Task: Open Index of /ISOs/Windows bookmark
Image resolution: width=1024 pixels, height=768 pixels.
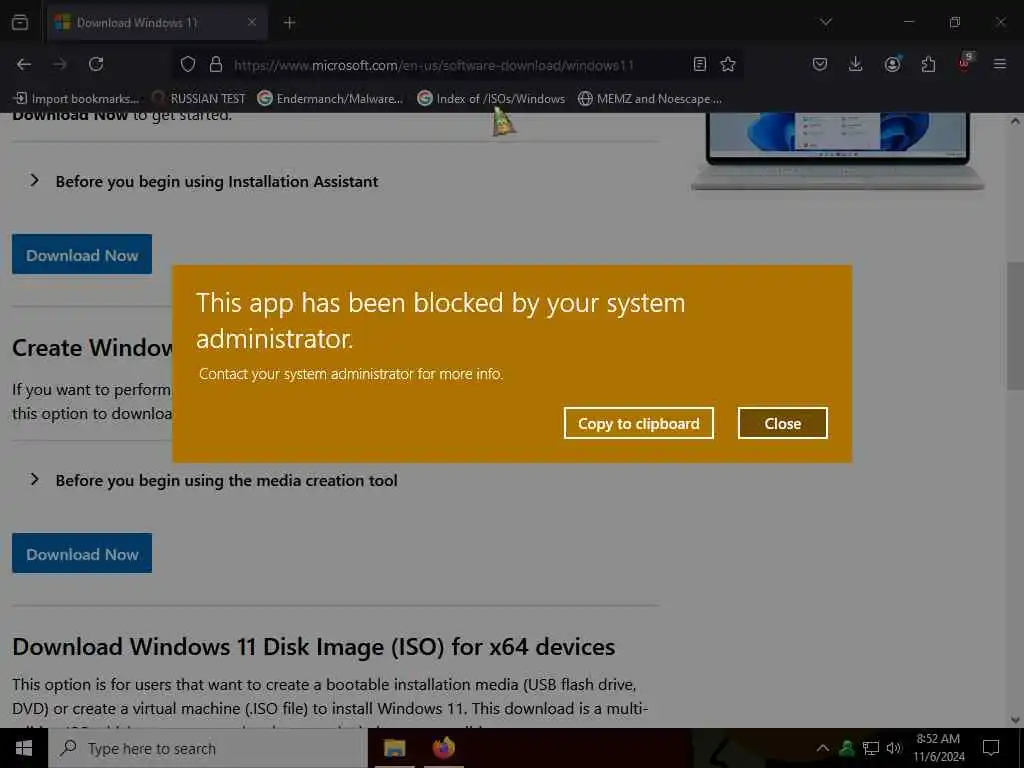Action: pos(491,99)
